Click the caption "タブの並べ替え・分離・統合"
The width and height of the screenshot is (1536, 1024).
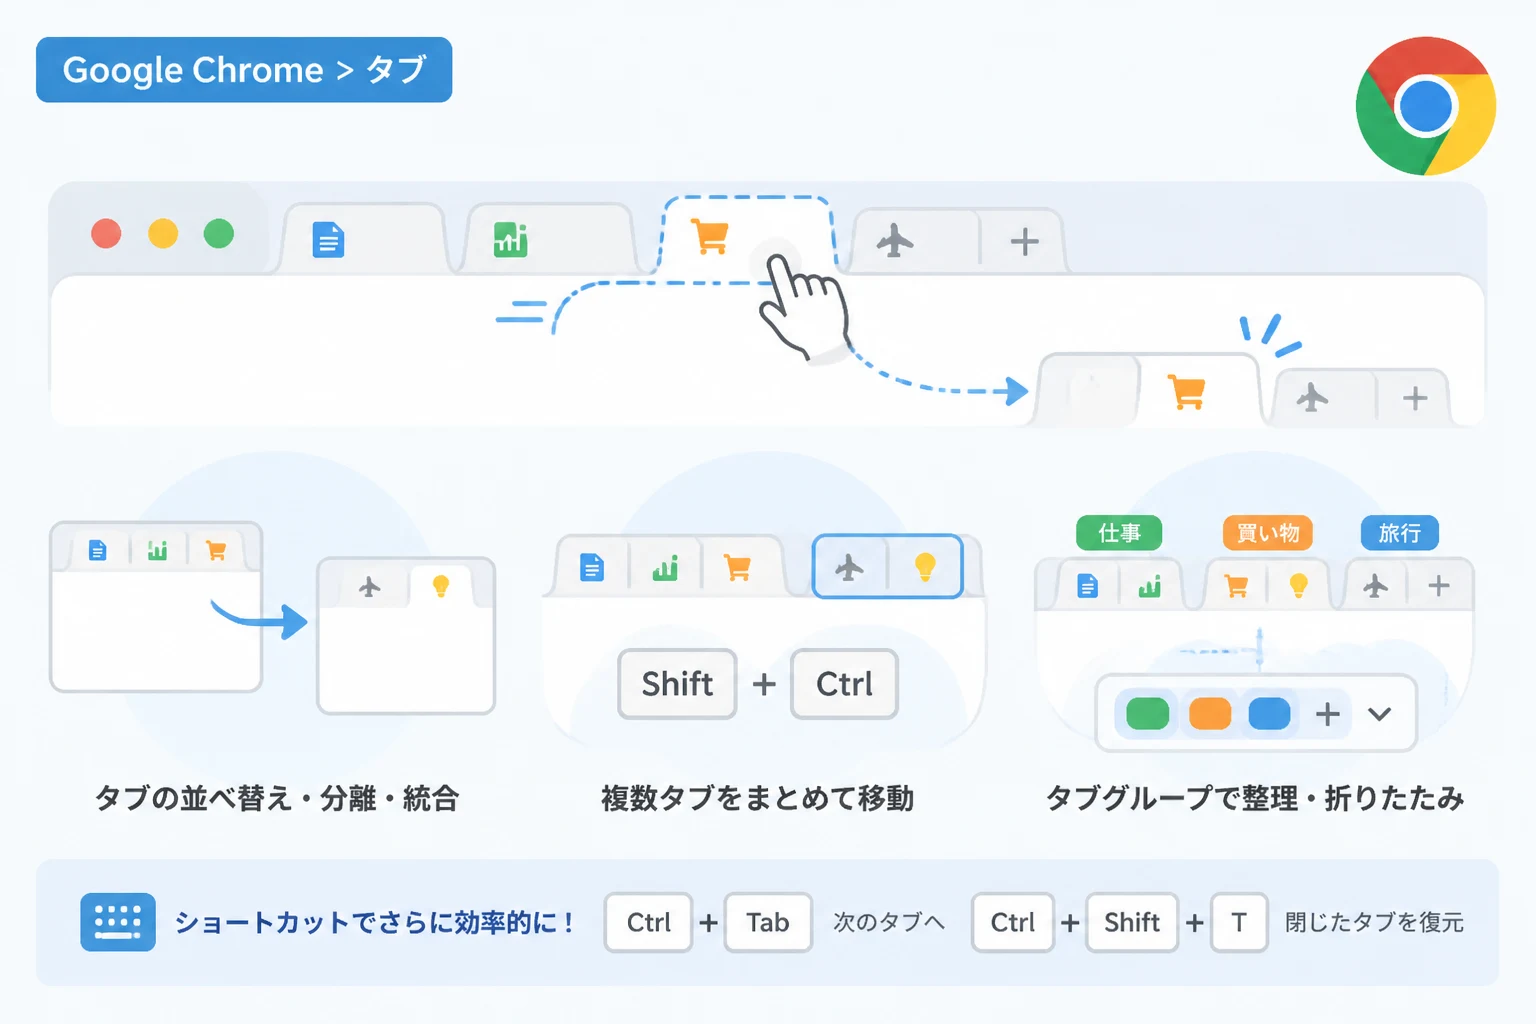point(277,799)
